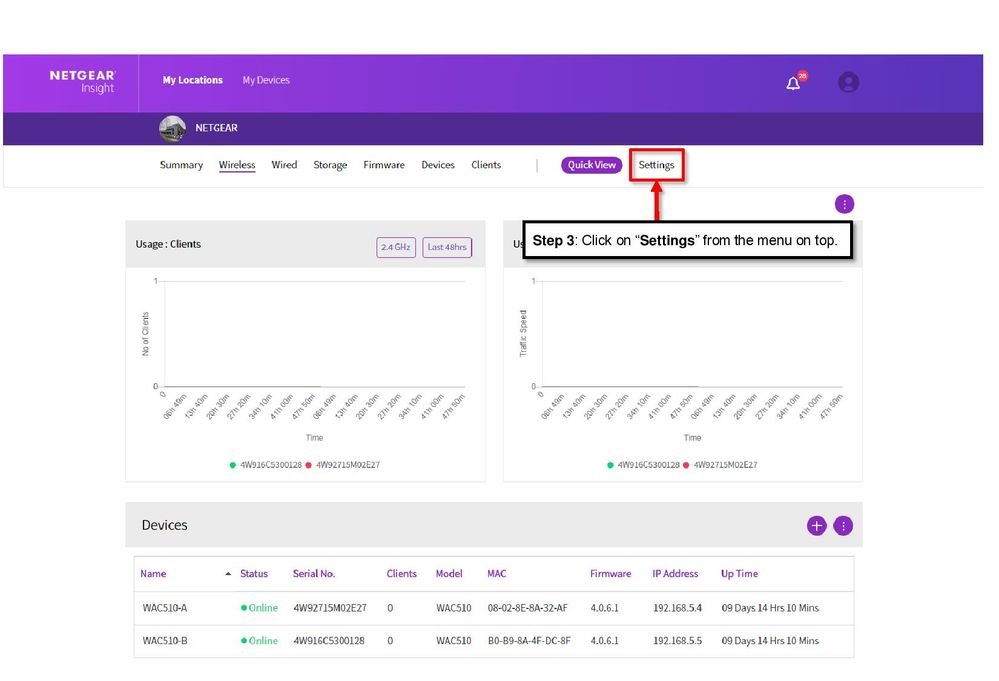Sort devices by Model column
This screenshot has width=999, height=681.
point(449,574)
